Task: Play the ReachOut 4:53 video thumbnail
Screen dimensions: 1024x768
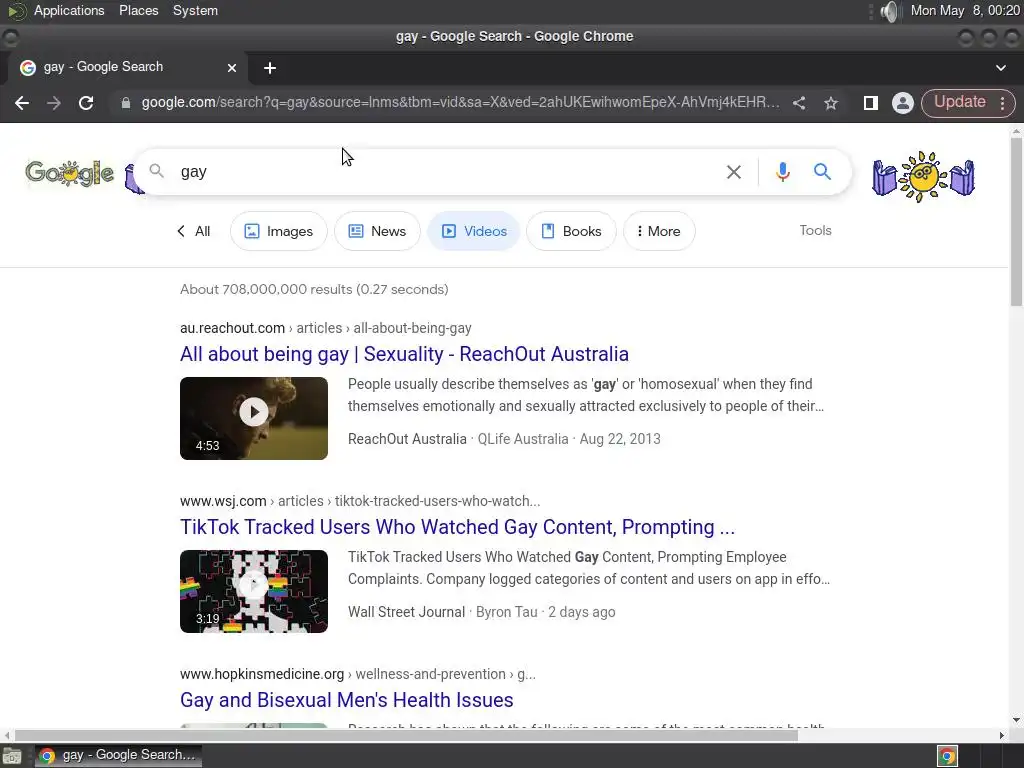Action: click(254, 418)
